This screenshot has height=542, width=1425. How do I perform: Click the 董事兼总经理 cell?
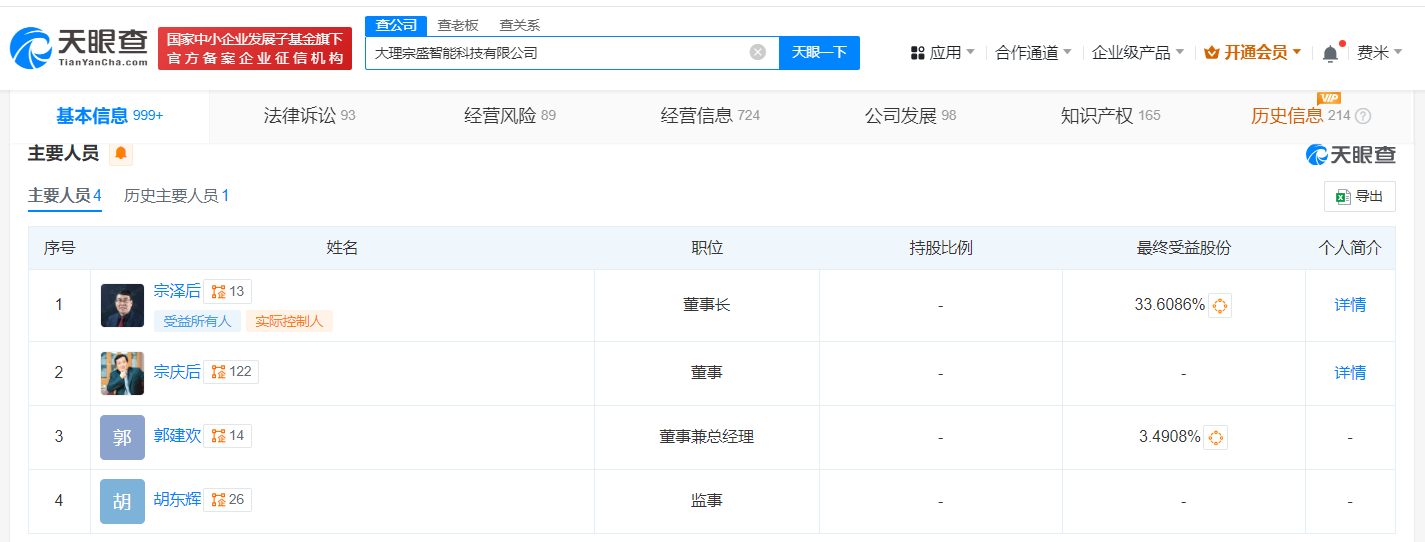(707, 437)
